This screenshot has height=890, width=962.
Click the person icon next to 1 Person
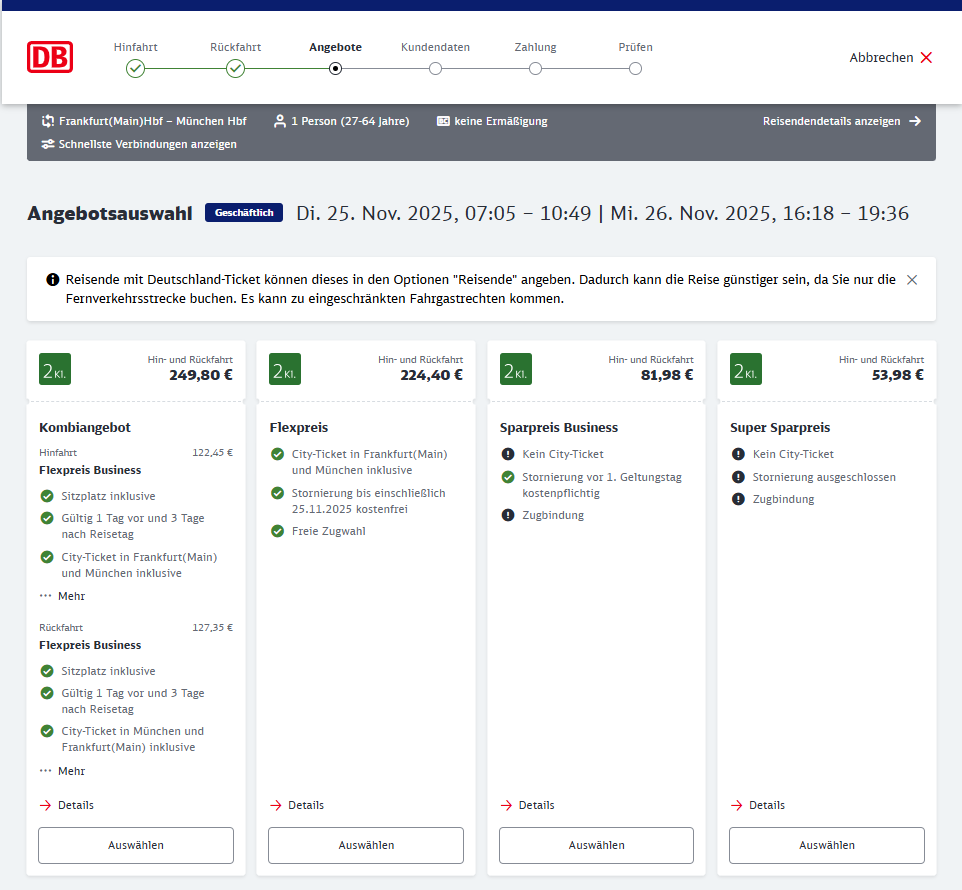click(280, 121)
